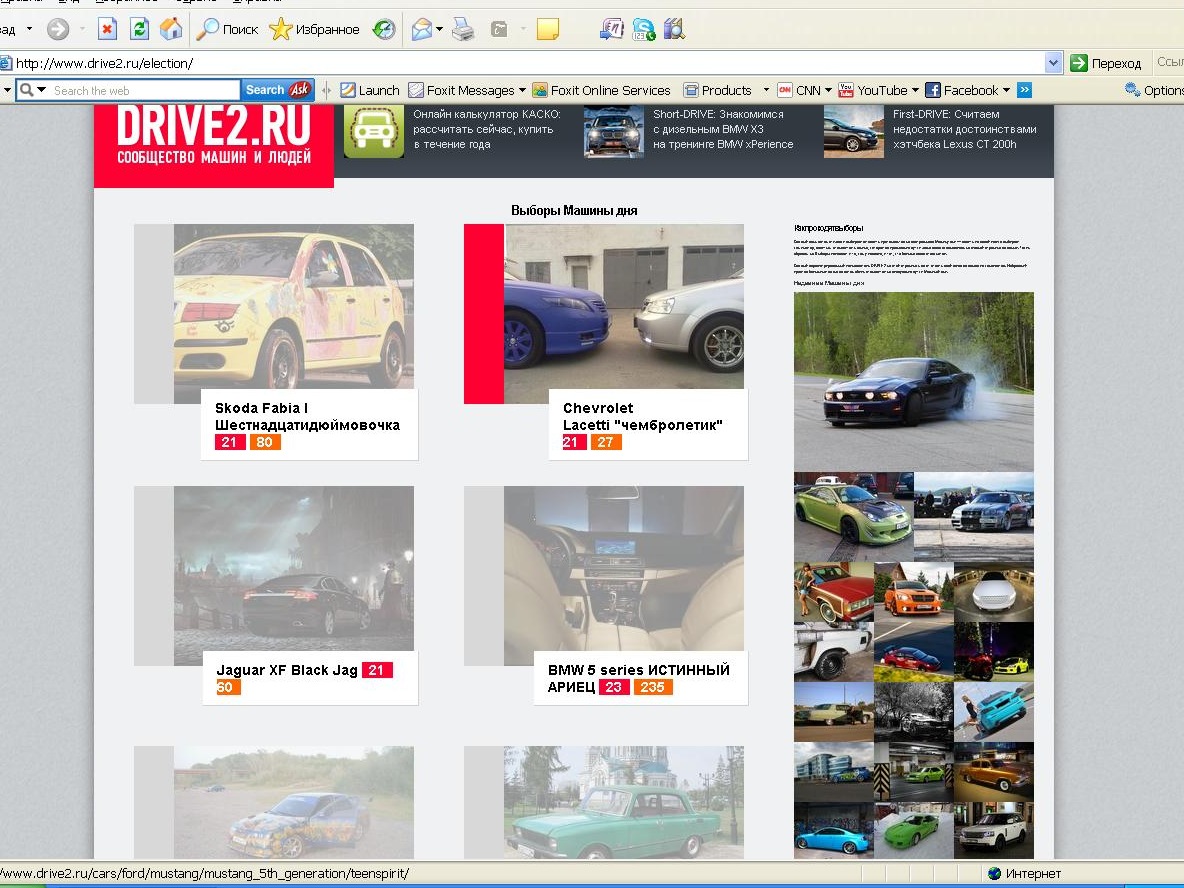Open Jaguar XF Black Jag photo
1184x888 pixels.
point(294,568)
